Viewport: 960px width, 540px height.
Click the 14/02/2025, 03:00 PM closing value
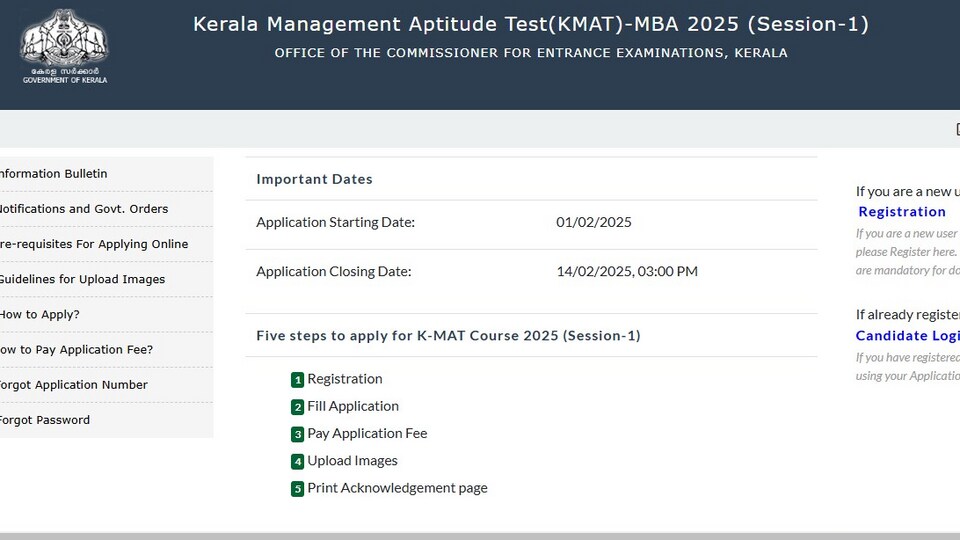tap(627, 271)
